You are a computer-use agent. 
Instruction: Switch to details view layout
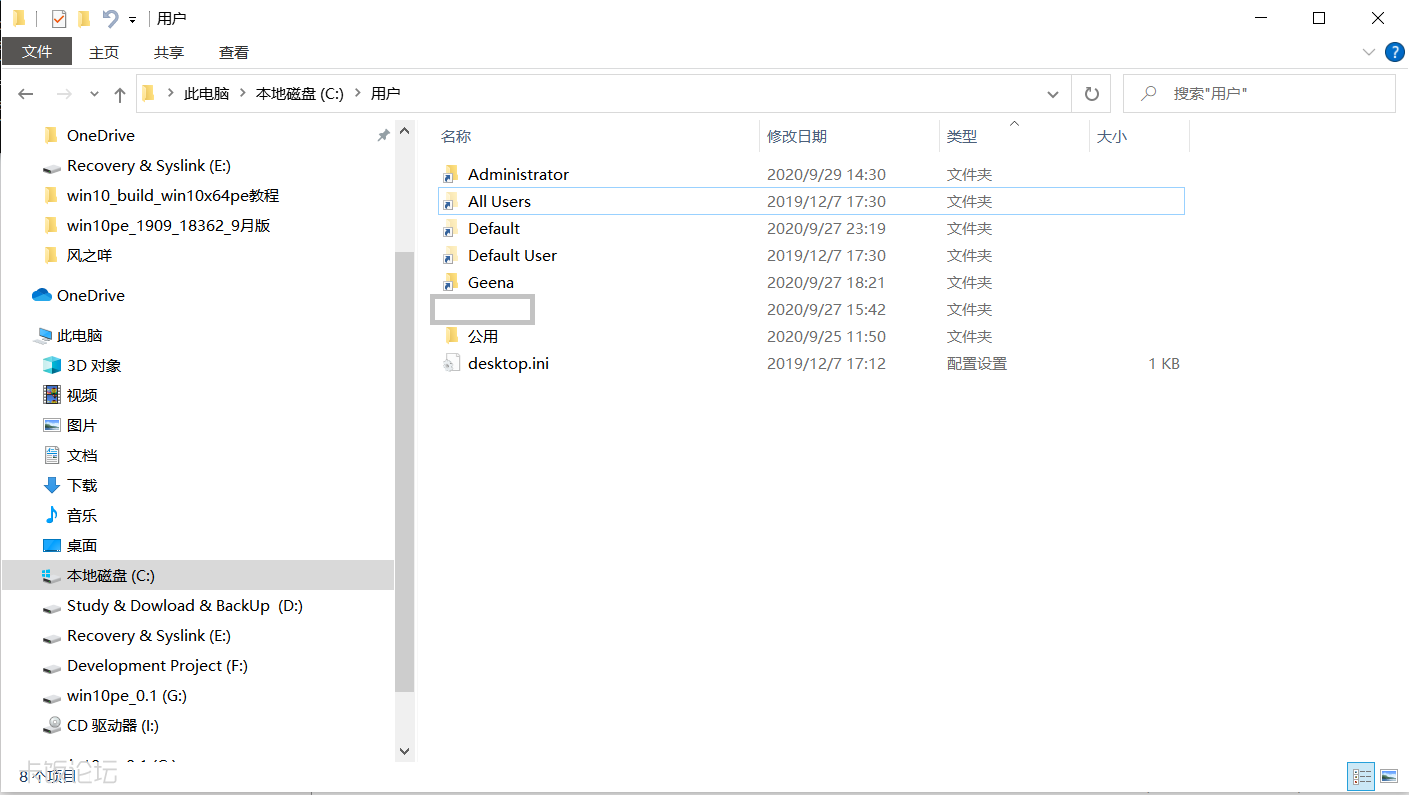1361,775
